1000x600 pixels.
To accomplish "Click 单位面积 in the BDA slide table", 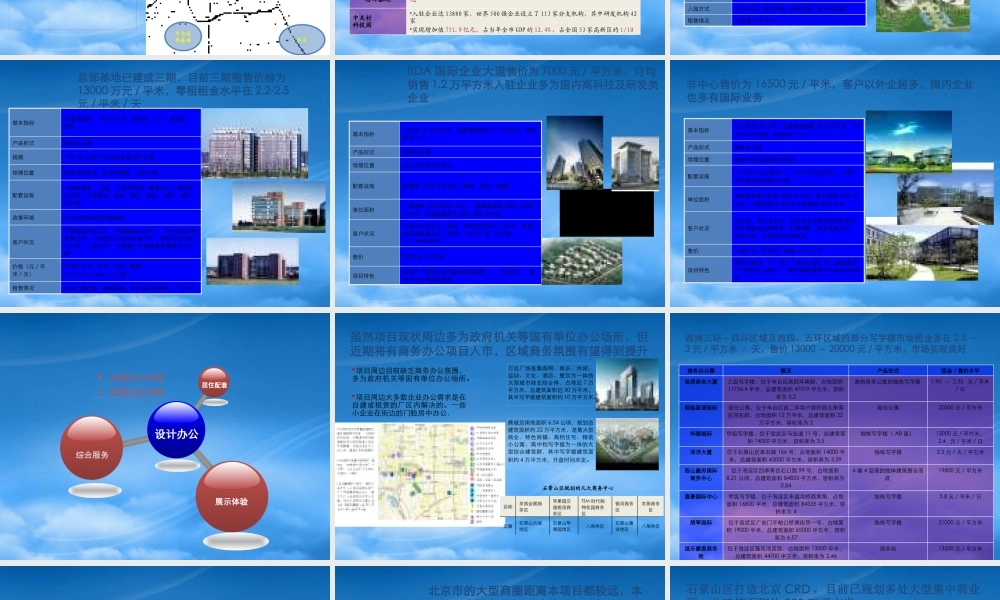I will [x=375, y=209].
